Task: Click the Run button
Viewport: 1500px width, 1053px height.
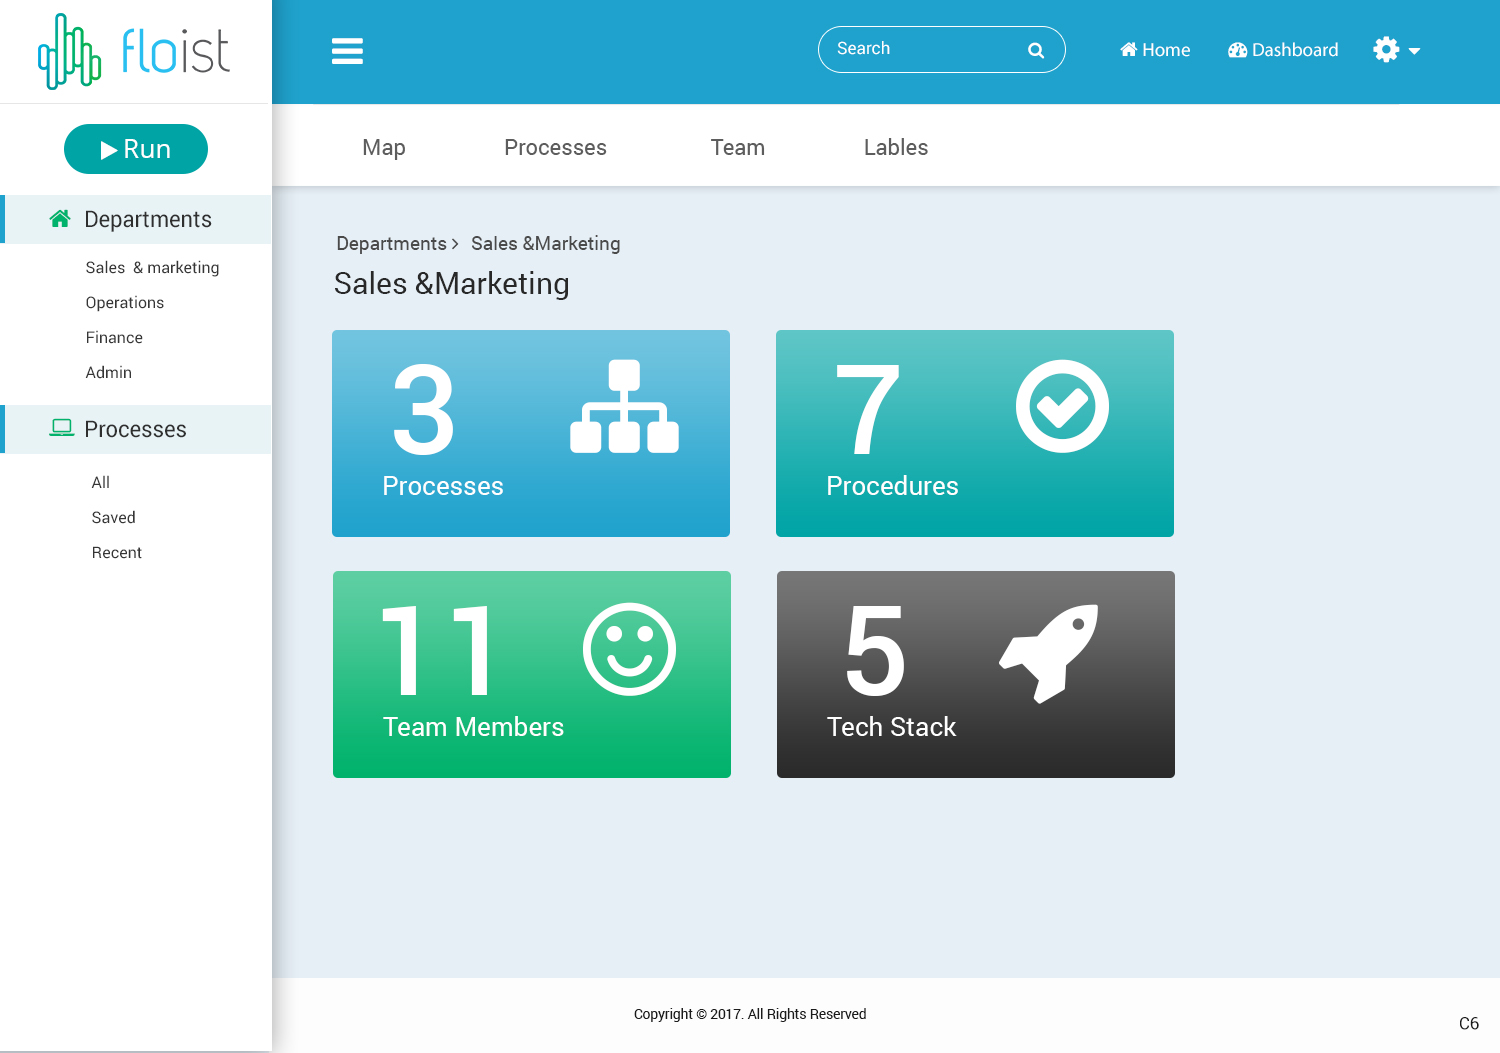Action: [136, 148]
